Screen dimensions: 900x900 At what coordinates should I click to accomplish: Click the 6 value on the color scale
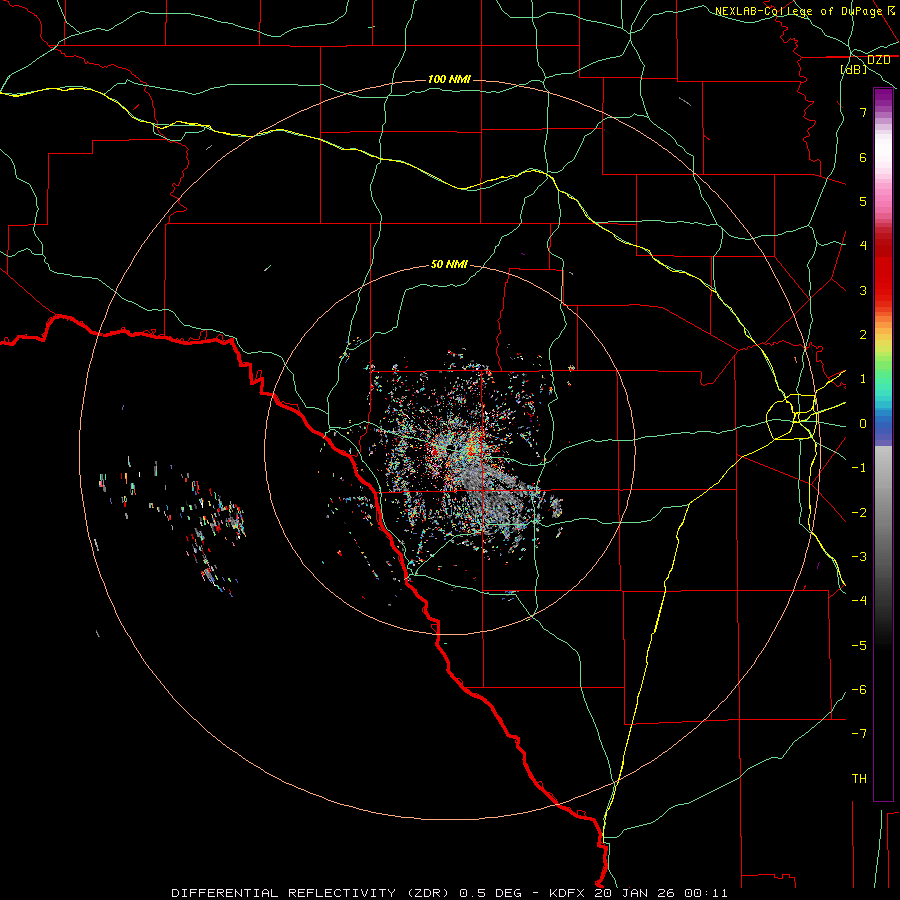click(x=863, y=157)
